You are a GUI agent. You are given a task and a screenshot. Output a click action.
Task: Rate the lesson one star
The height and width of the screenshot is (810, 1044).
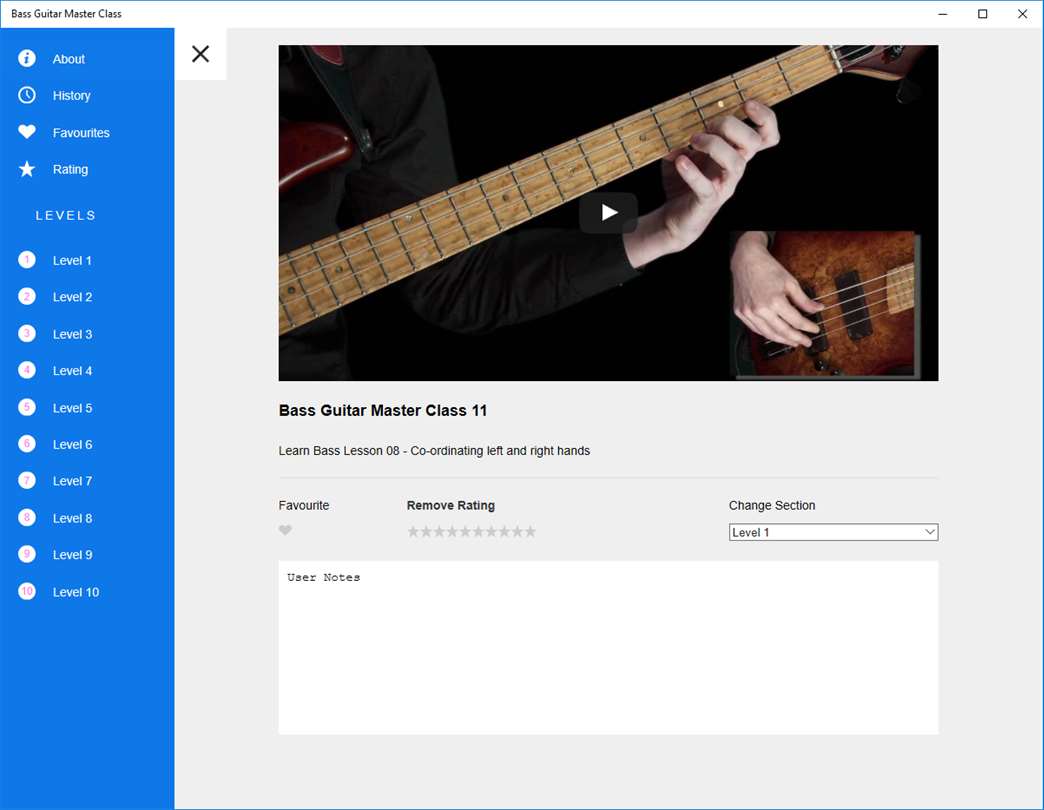[x=413, y=531]
